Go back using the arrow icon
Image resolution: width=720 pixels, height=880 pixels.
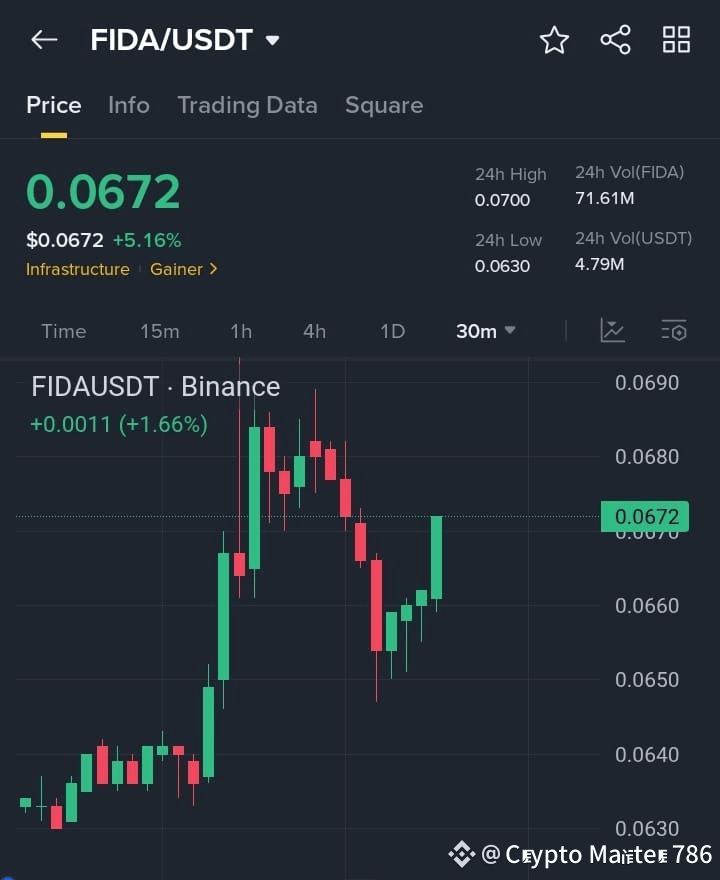(43, 39)
